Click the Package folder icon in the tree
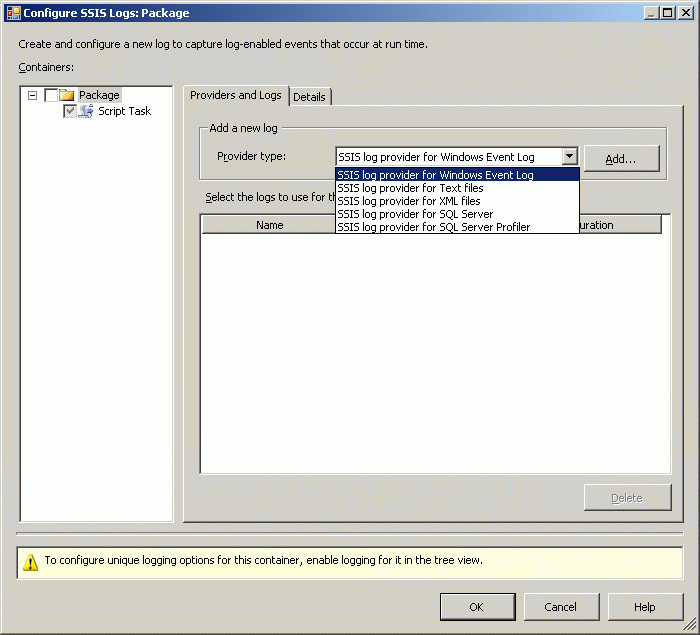Screen dimensions: 700x635 coord(67,95)
